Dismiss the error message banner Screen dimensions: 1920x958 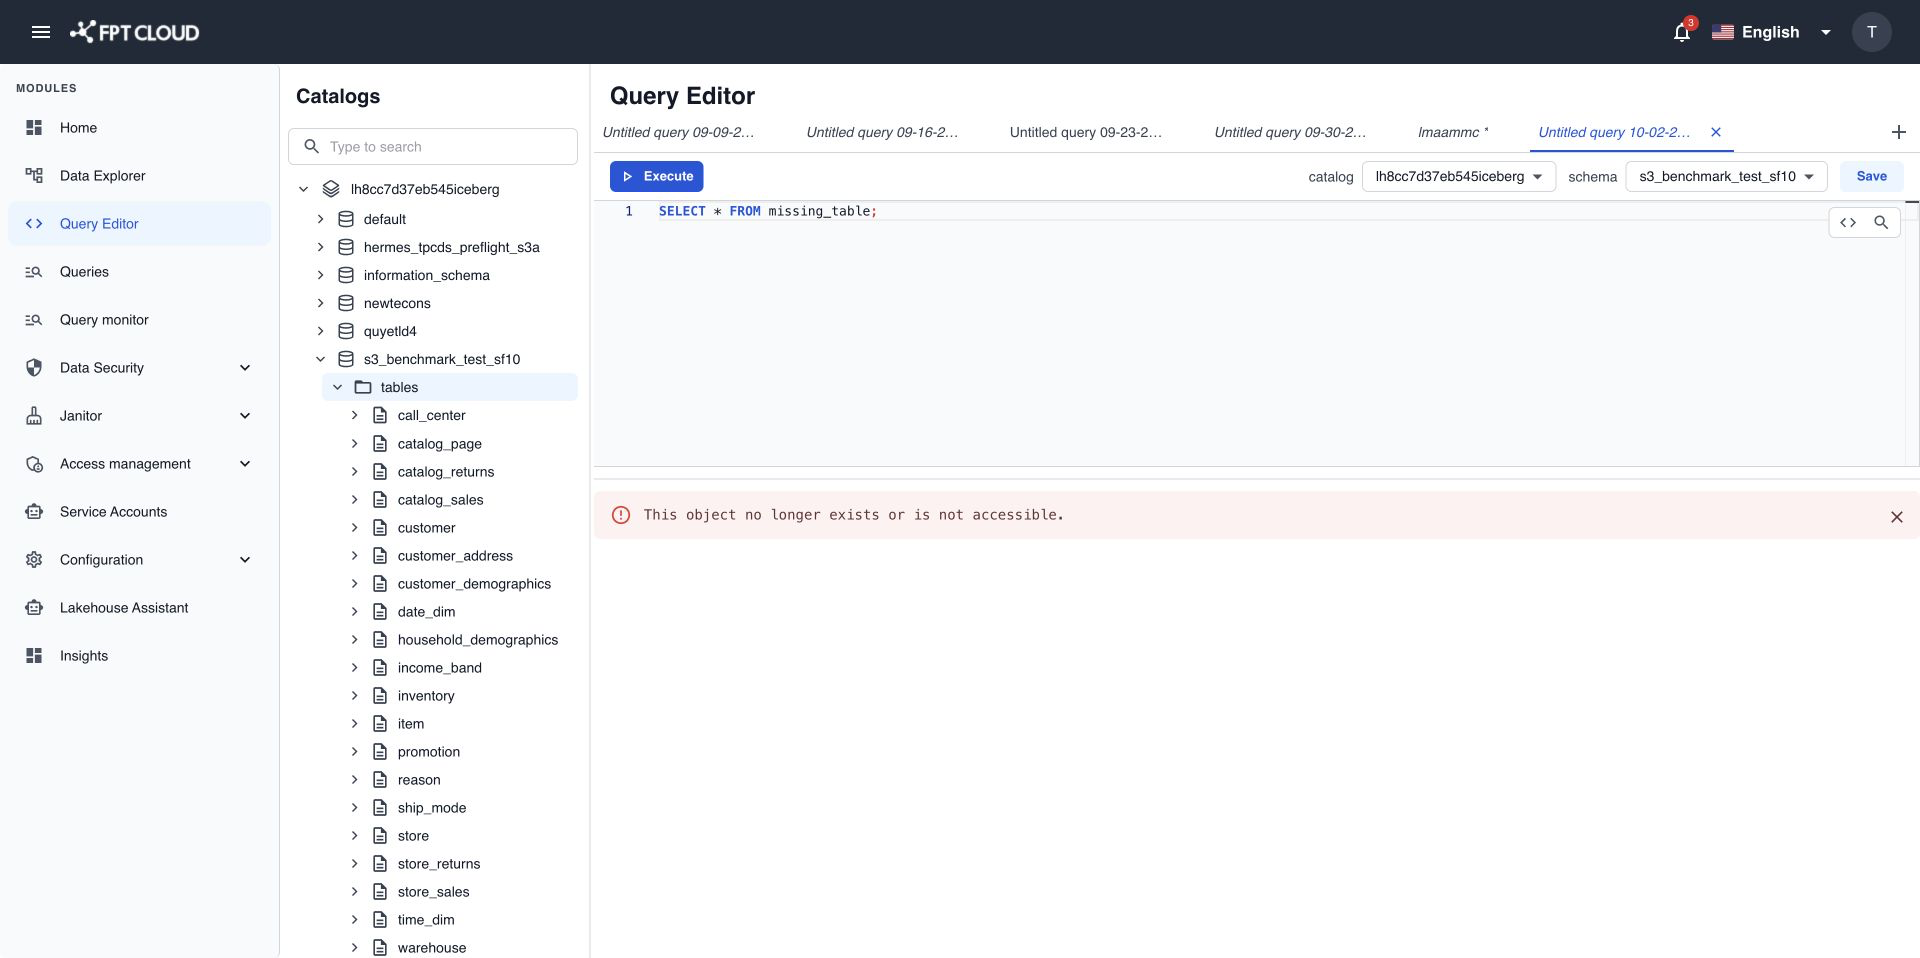tap(1896, 517)
